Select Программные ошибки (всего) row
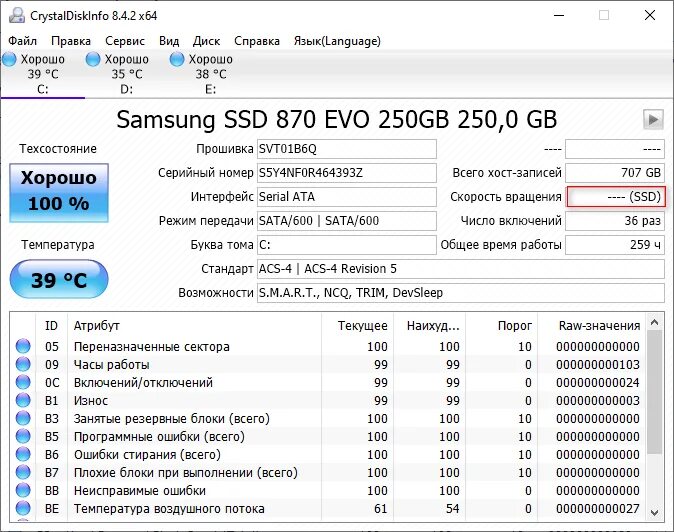 (328, 437)
